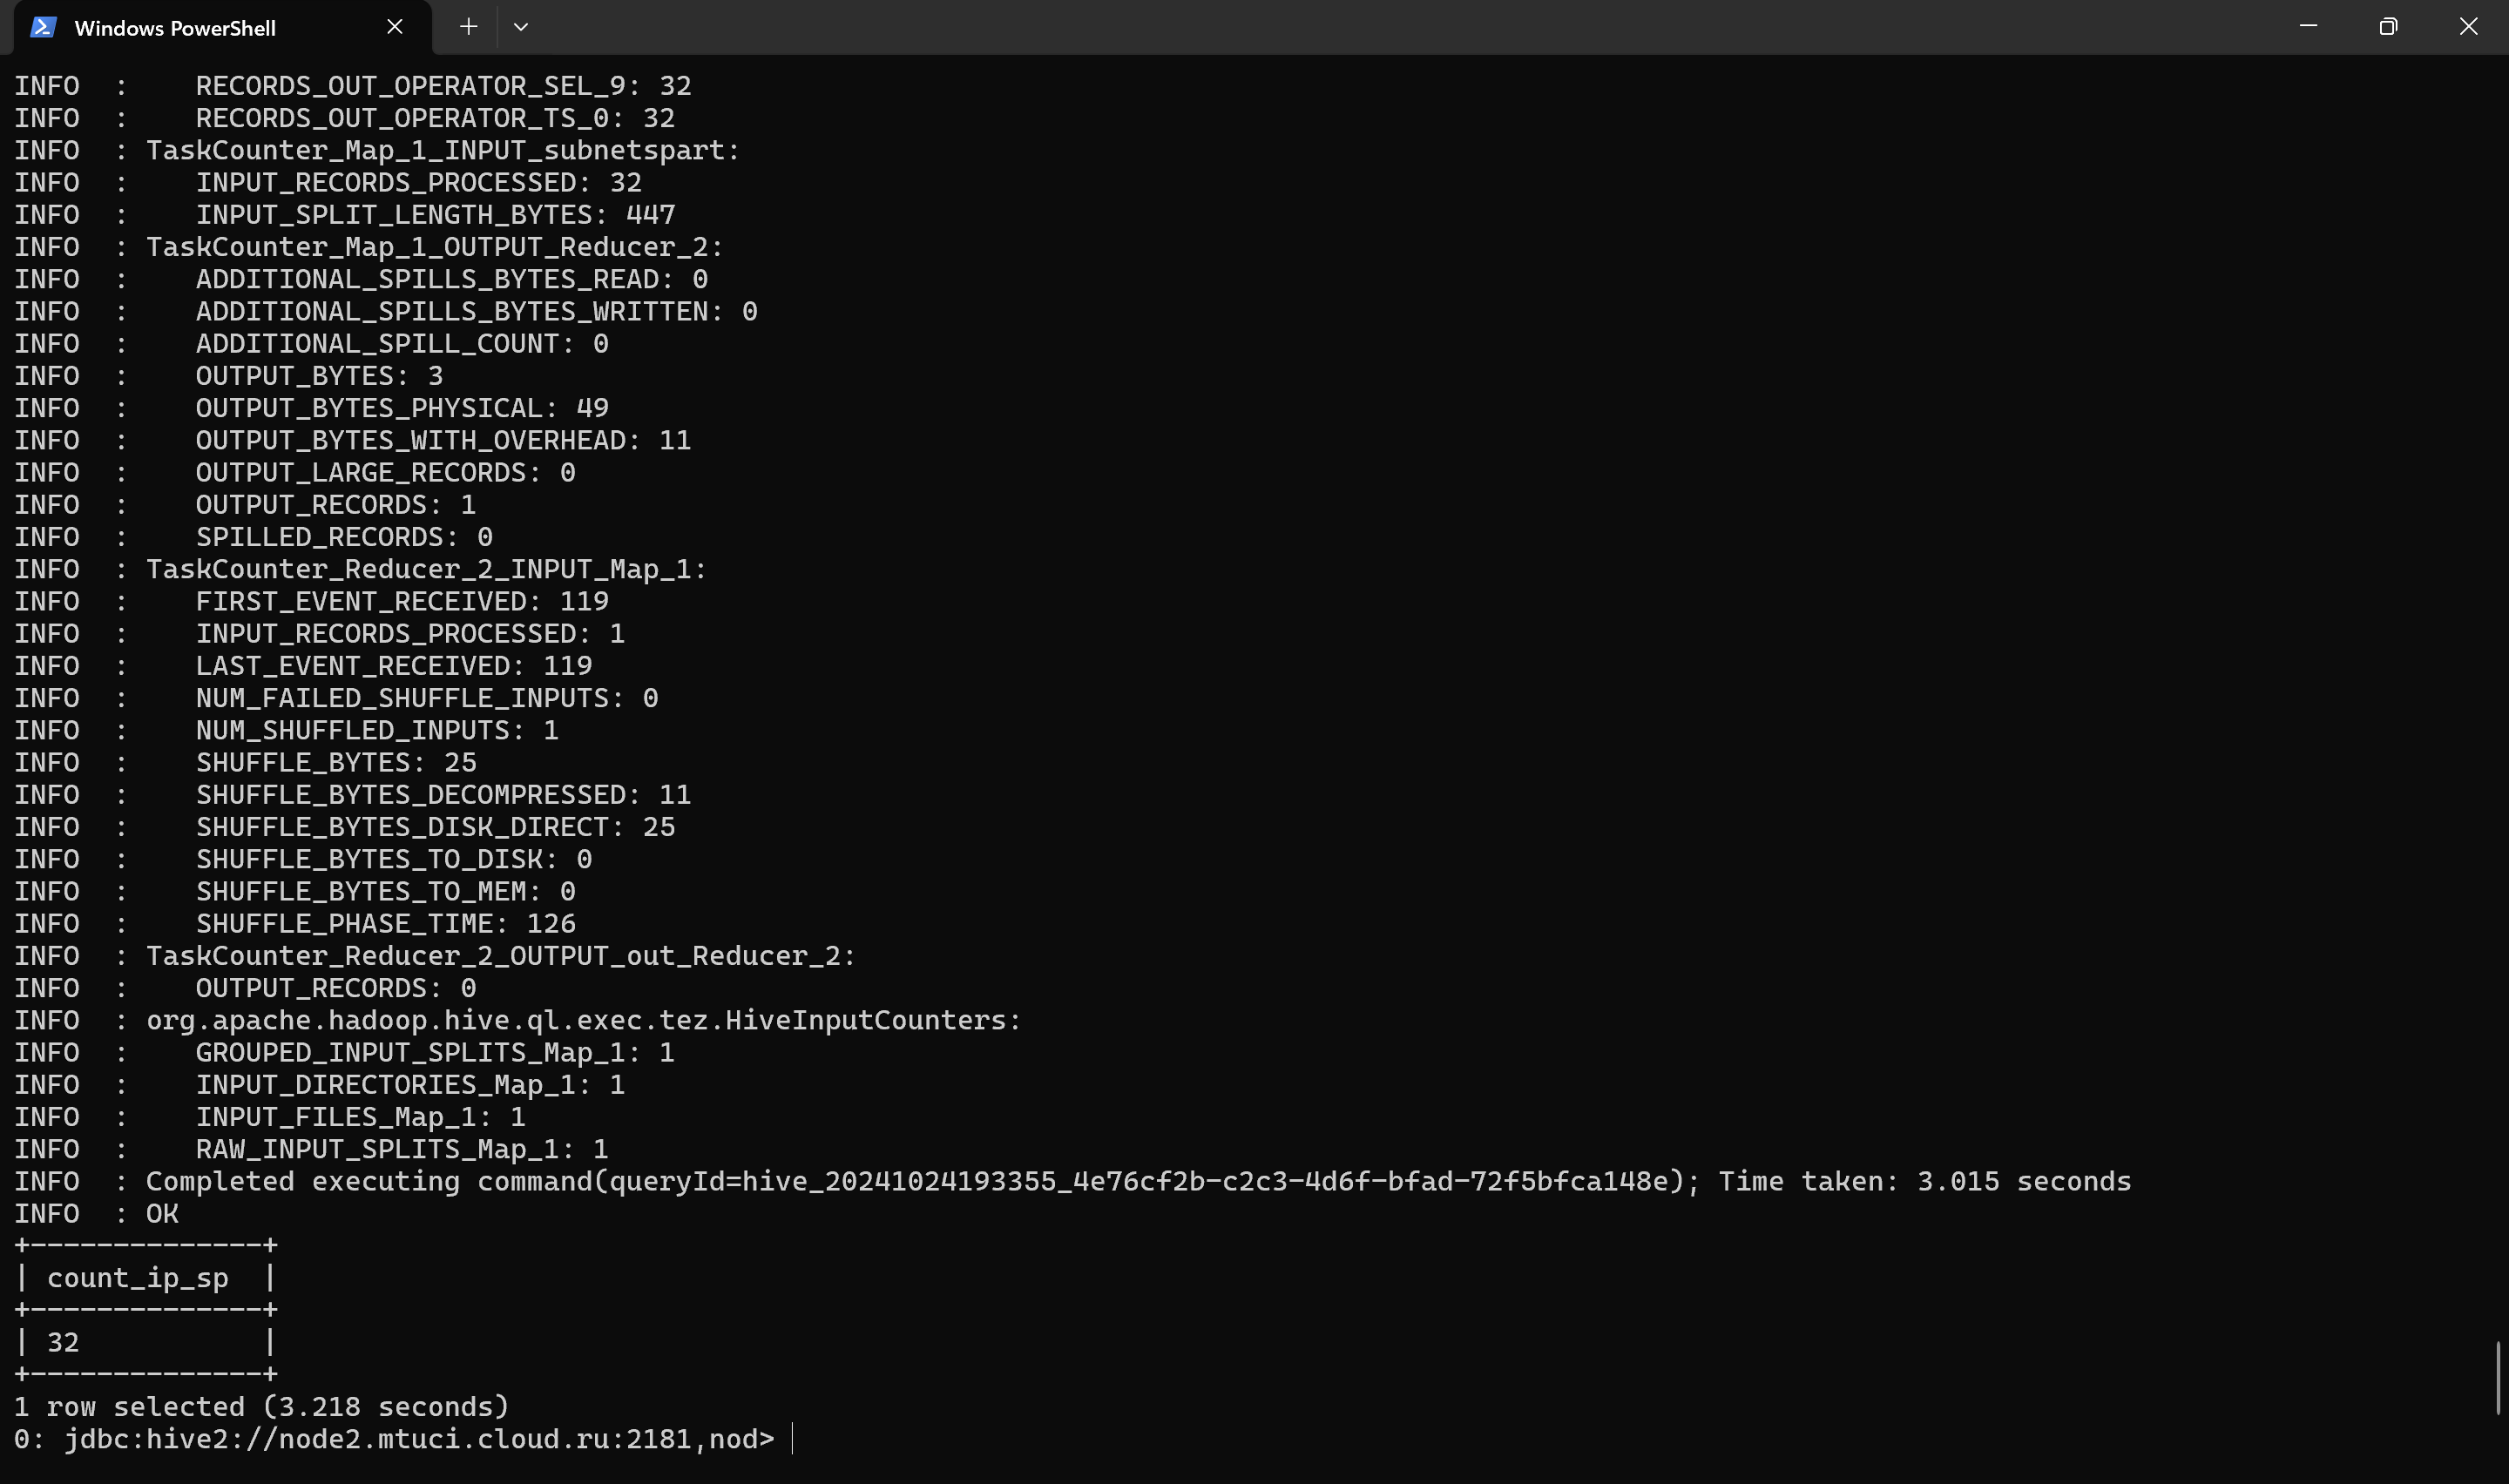
Task: Restore down the terminal window
Action: [2388, 27]
